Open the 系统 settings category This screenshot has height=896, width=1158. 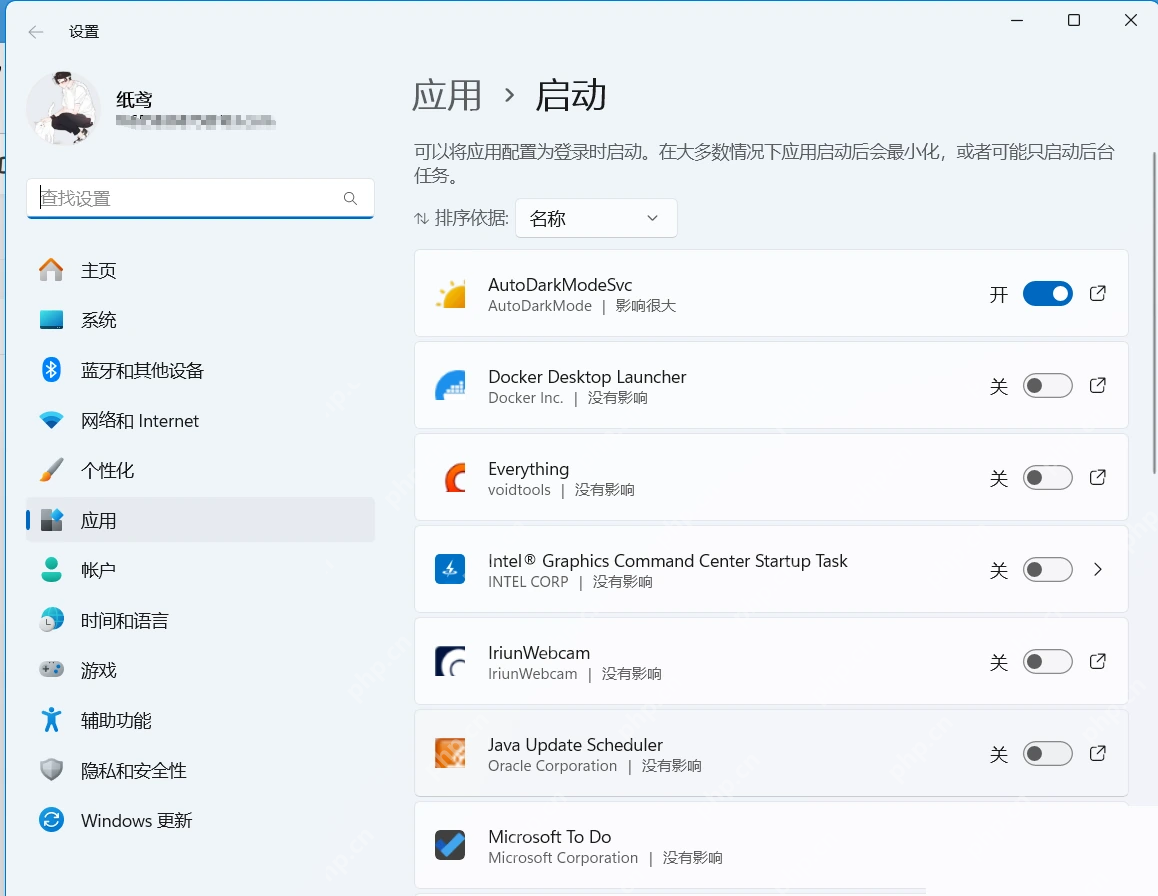coord(200,320)
